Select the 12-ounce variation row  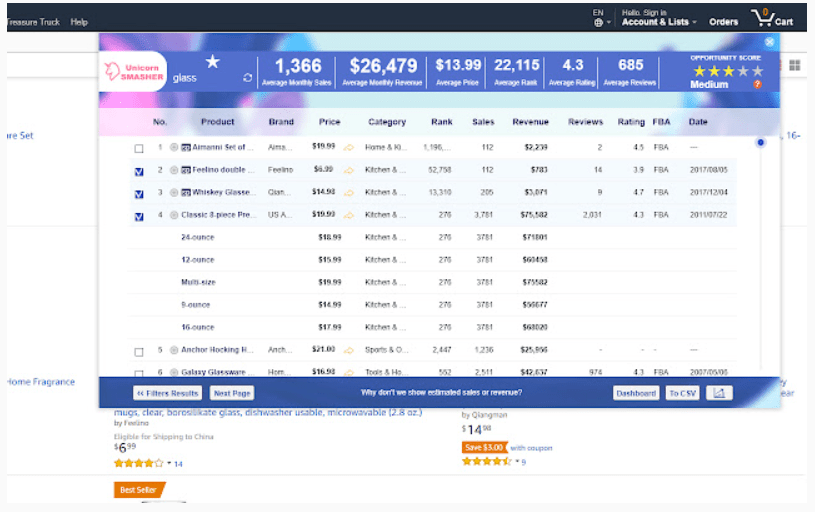(x=432, y=260)
